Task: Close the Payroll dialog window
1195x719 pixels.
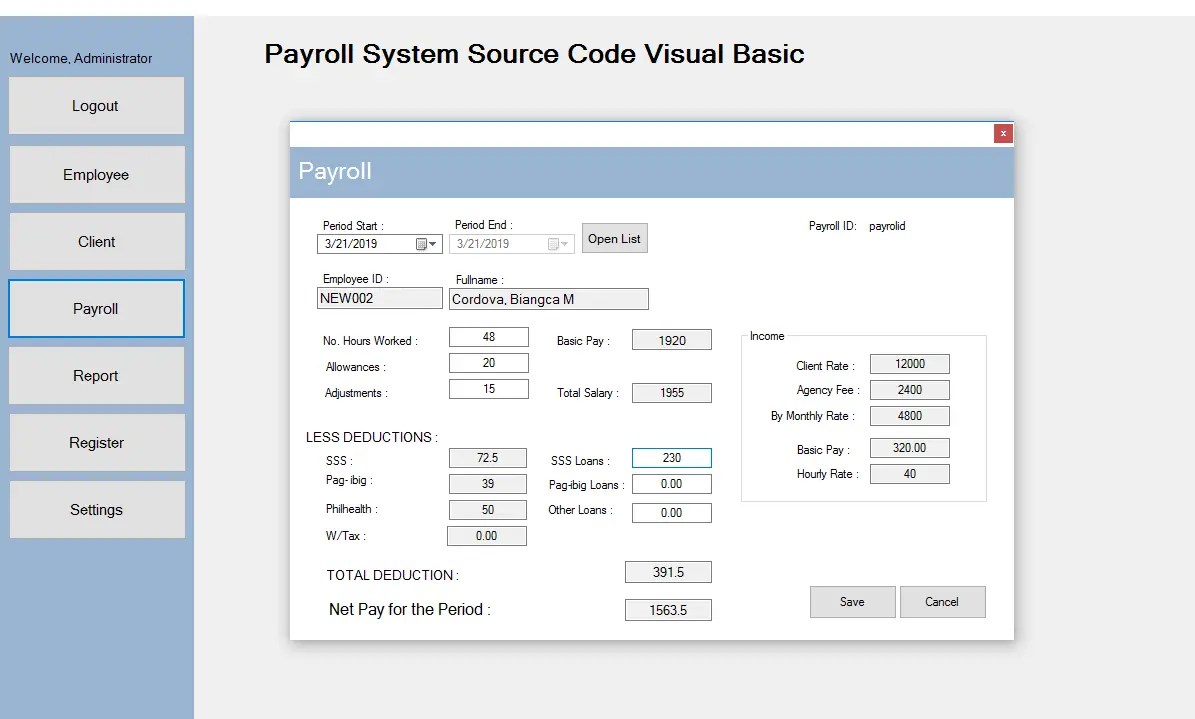Action: (x=1002, y=133)
